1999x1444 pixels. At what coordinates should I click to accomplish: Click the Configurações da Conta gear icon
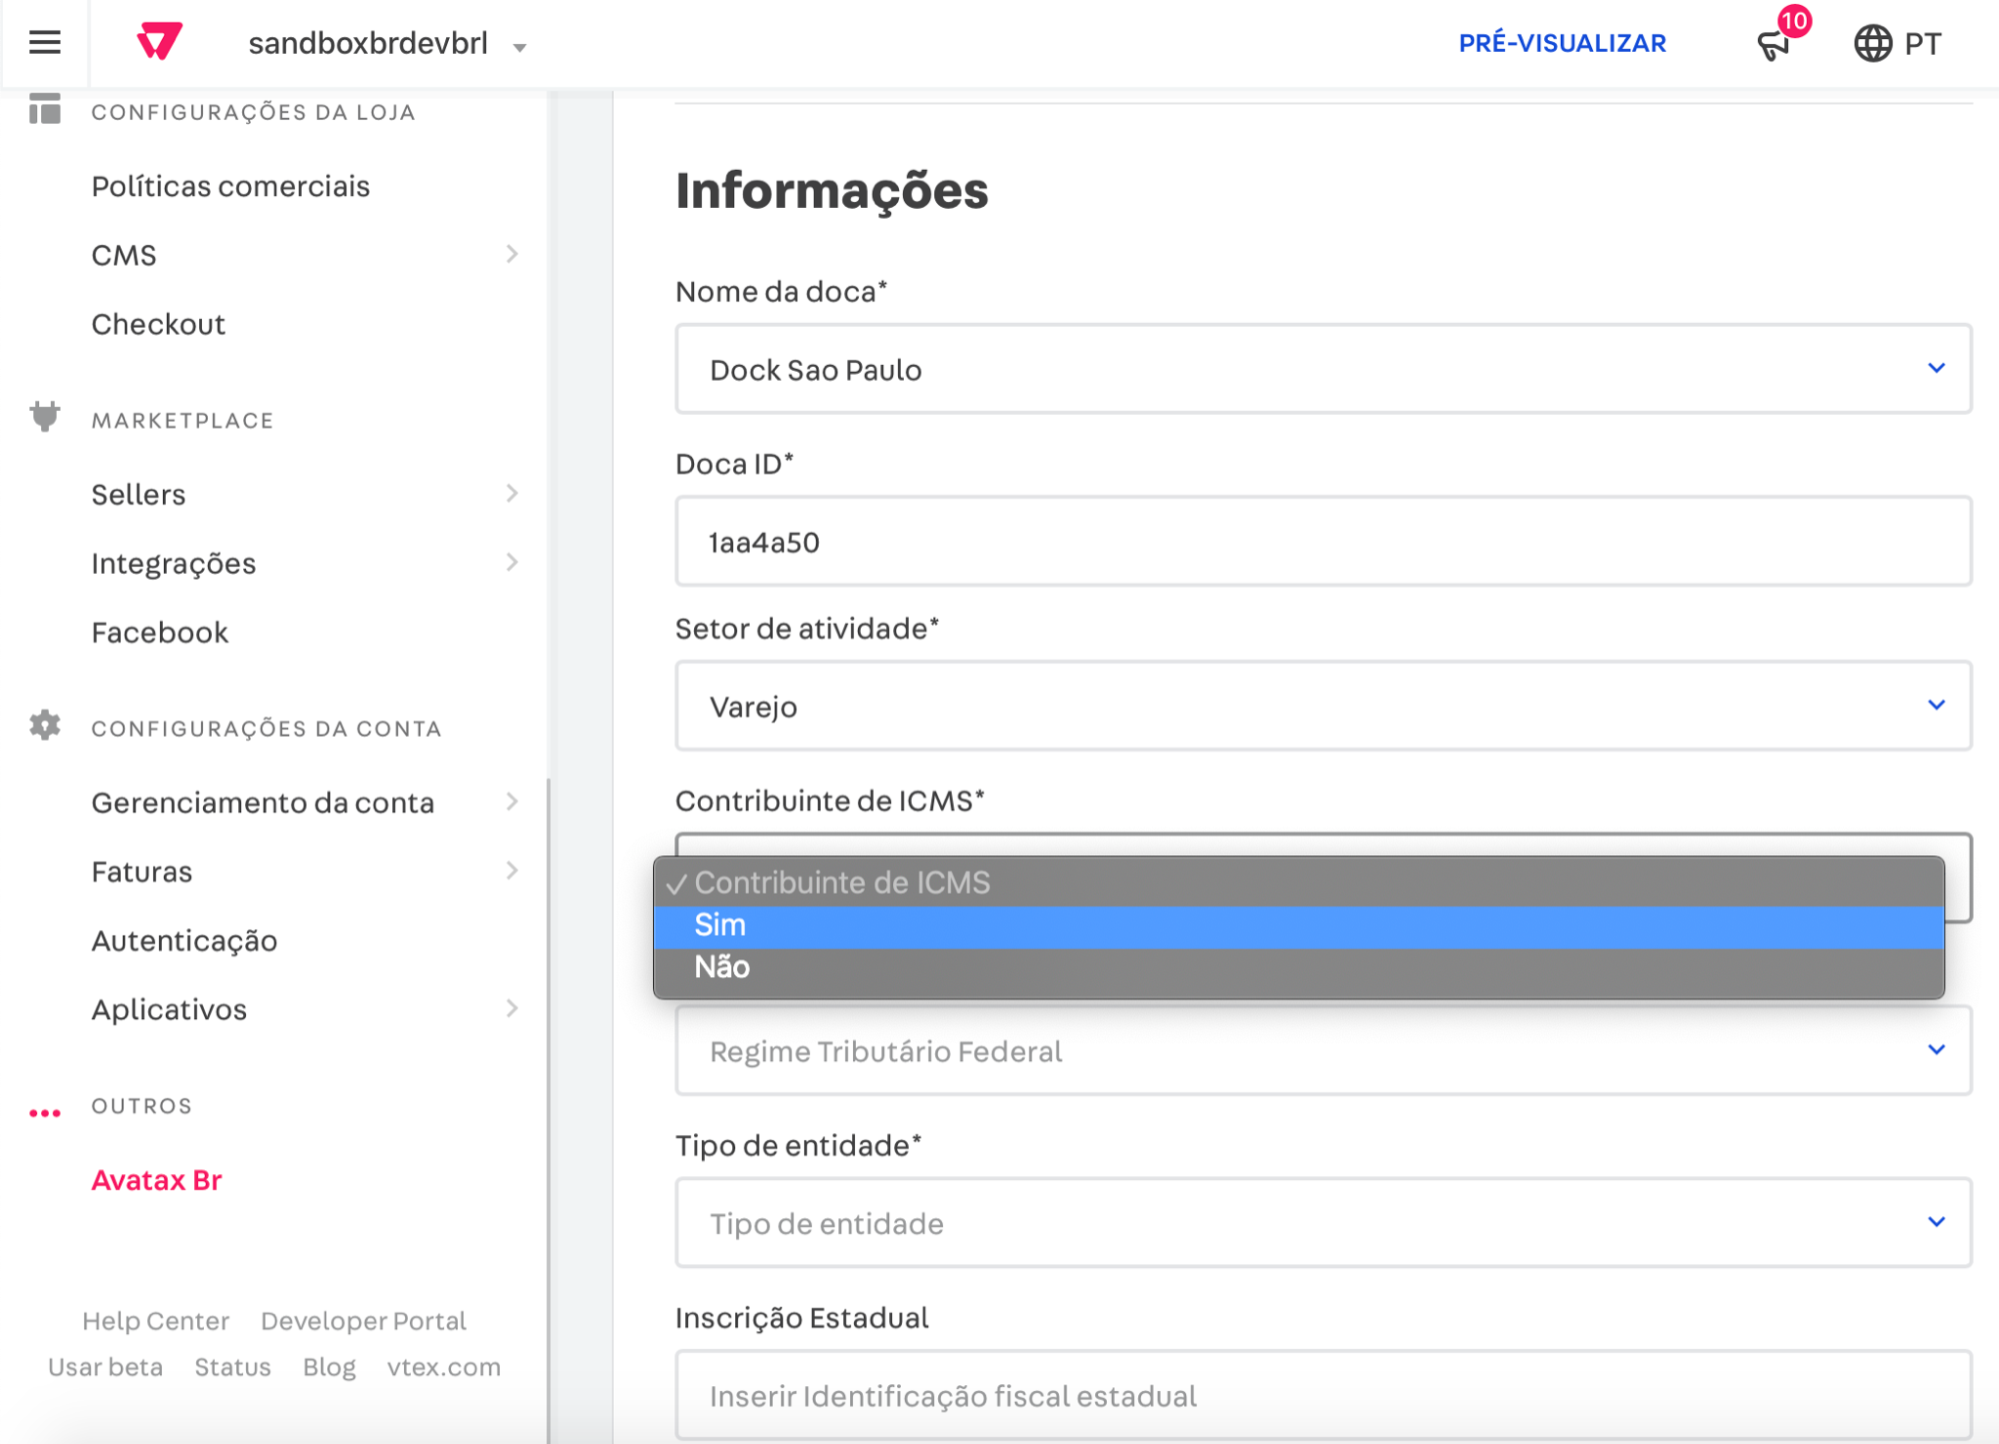[x=43, y=727]
